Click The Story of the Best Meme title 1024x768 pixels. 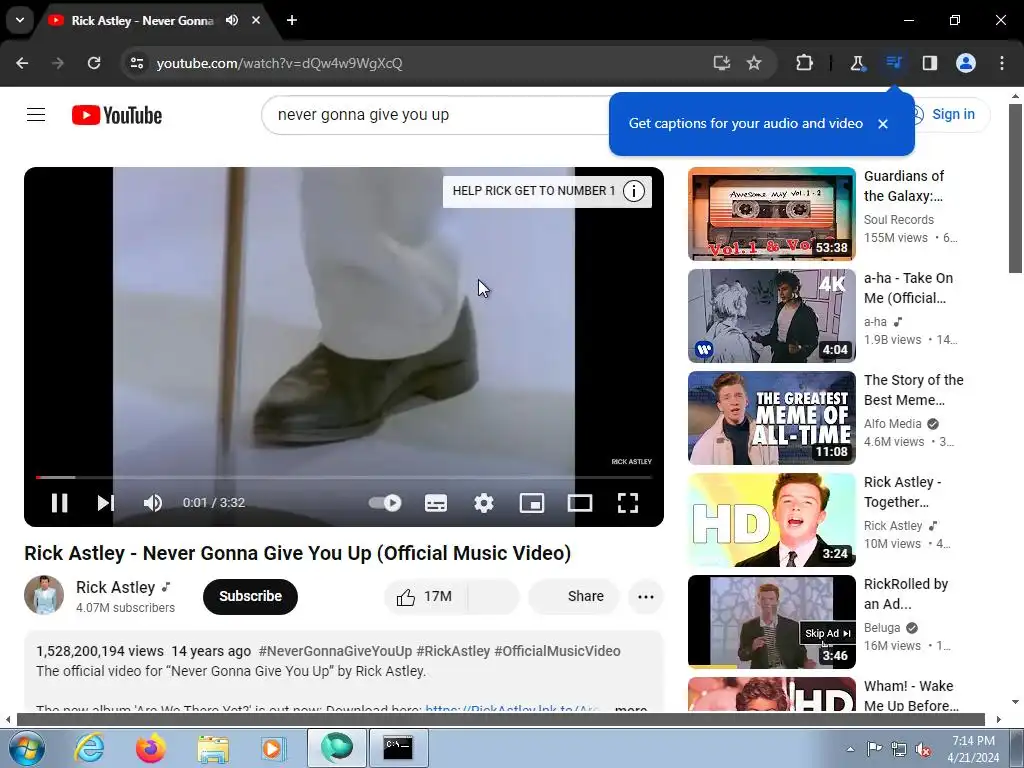914,390
